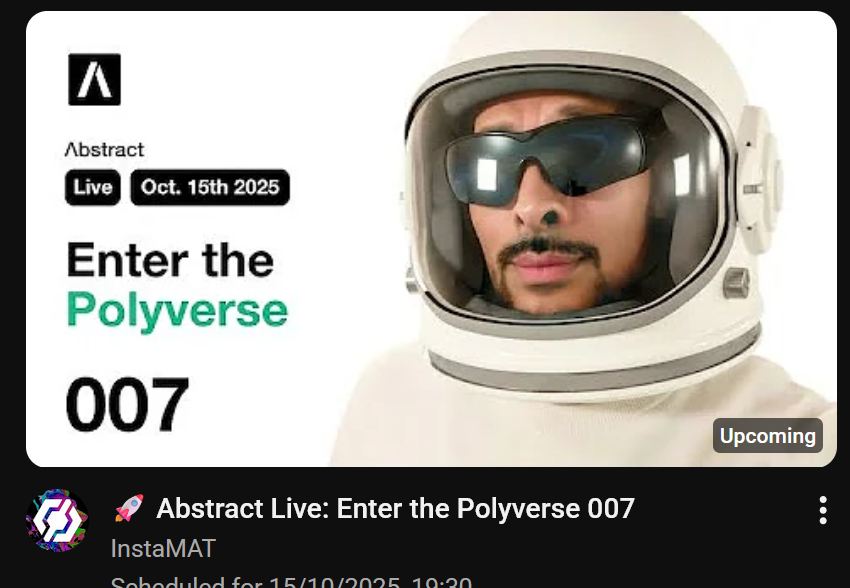Click the "Enter the" headline text
The height and width of the screenshot is (588, 850).
click(170, 261)
